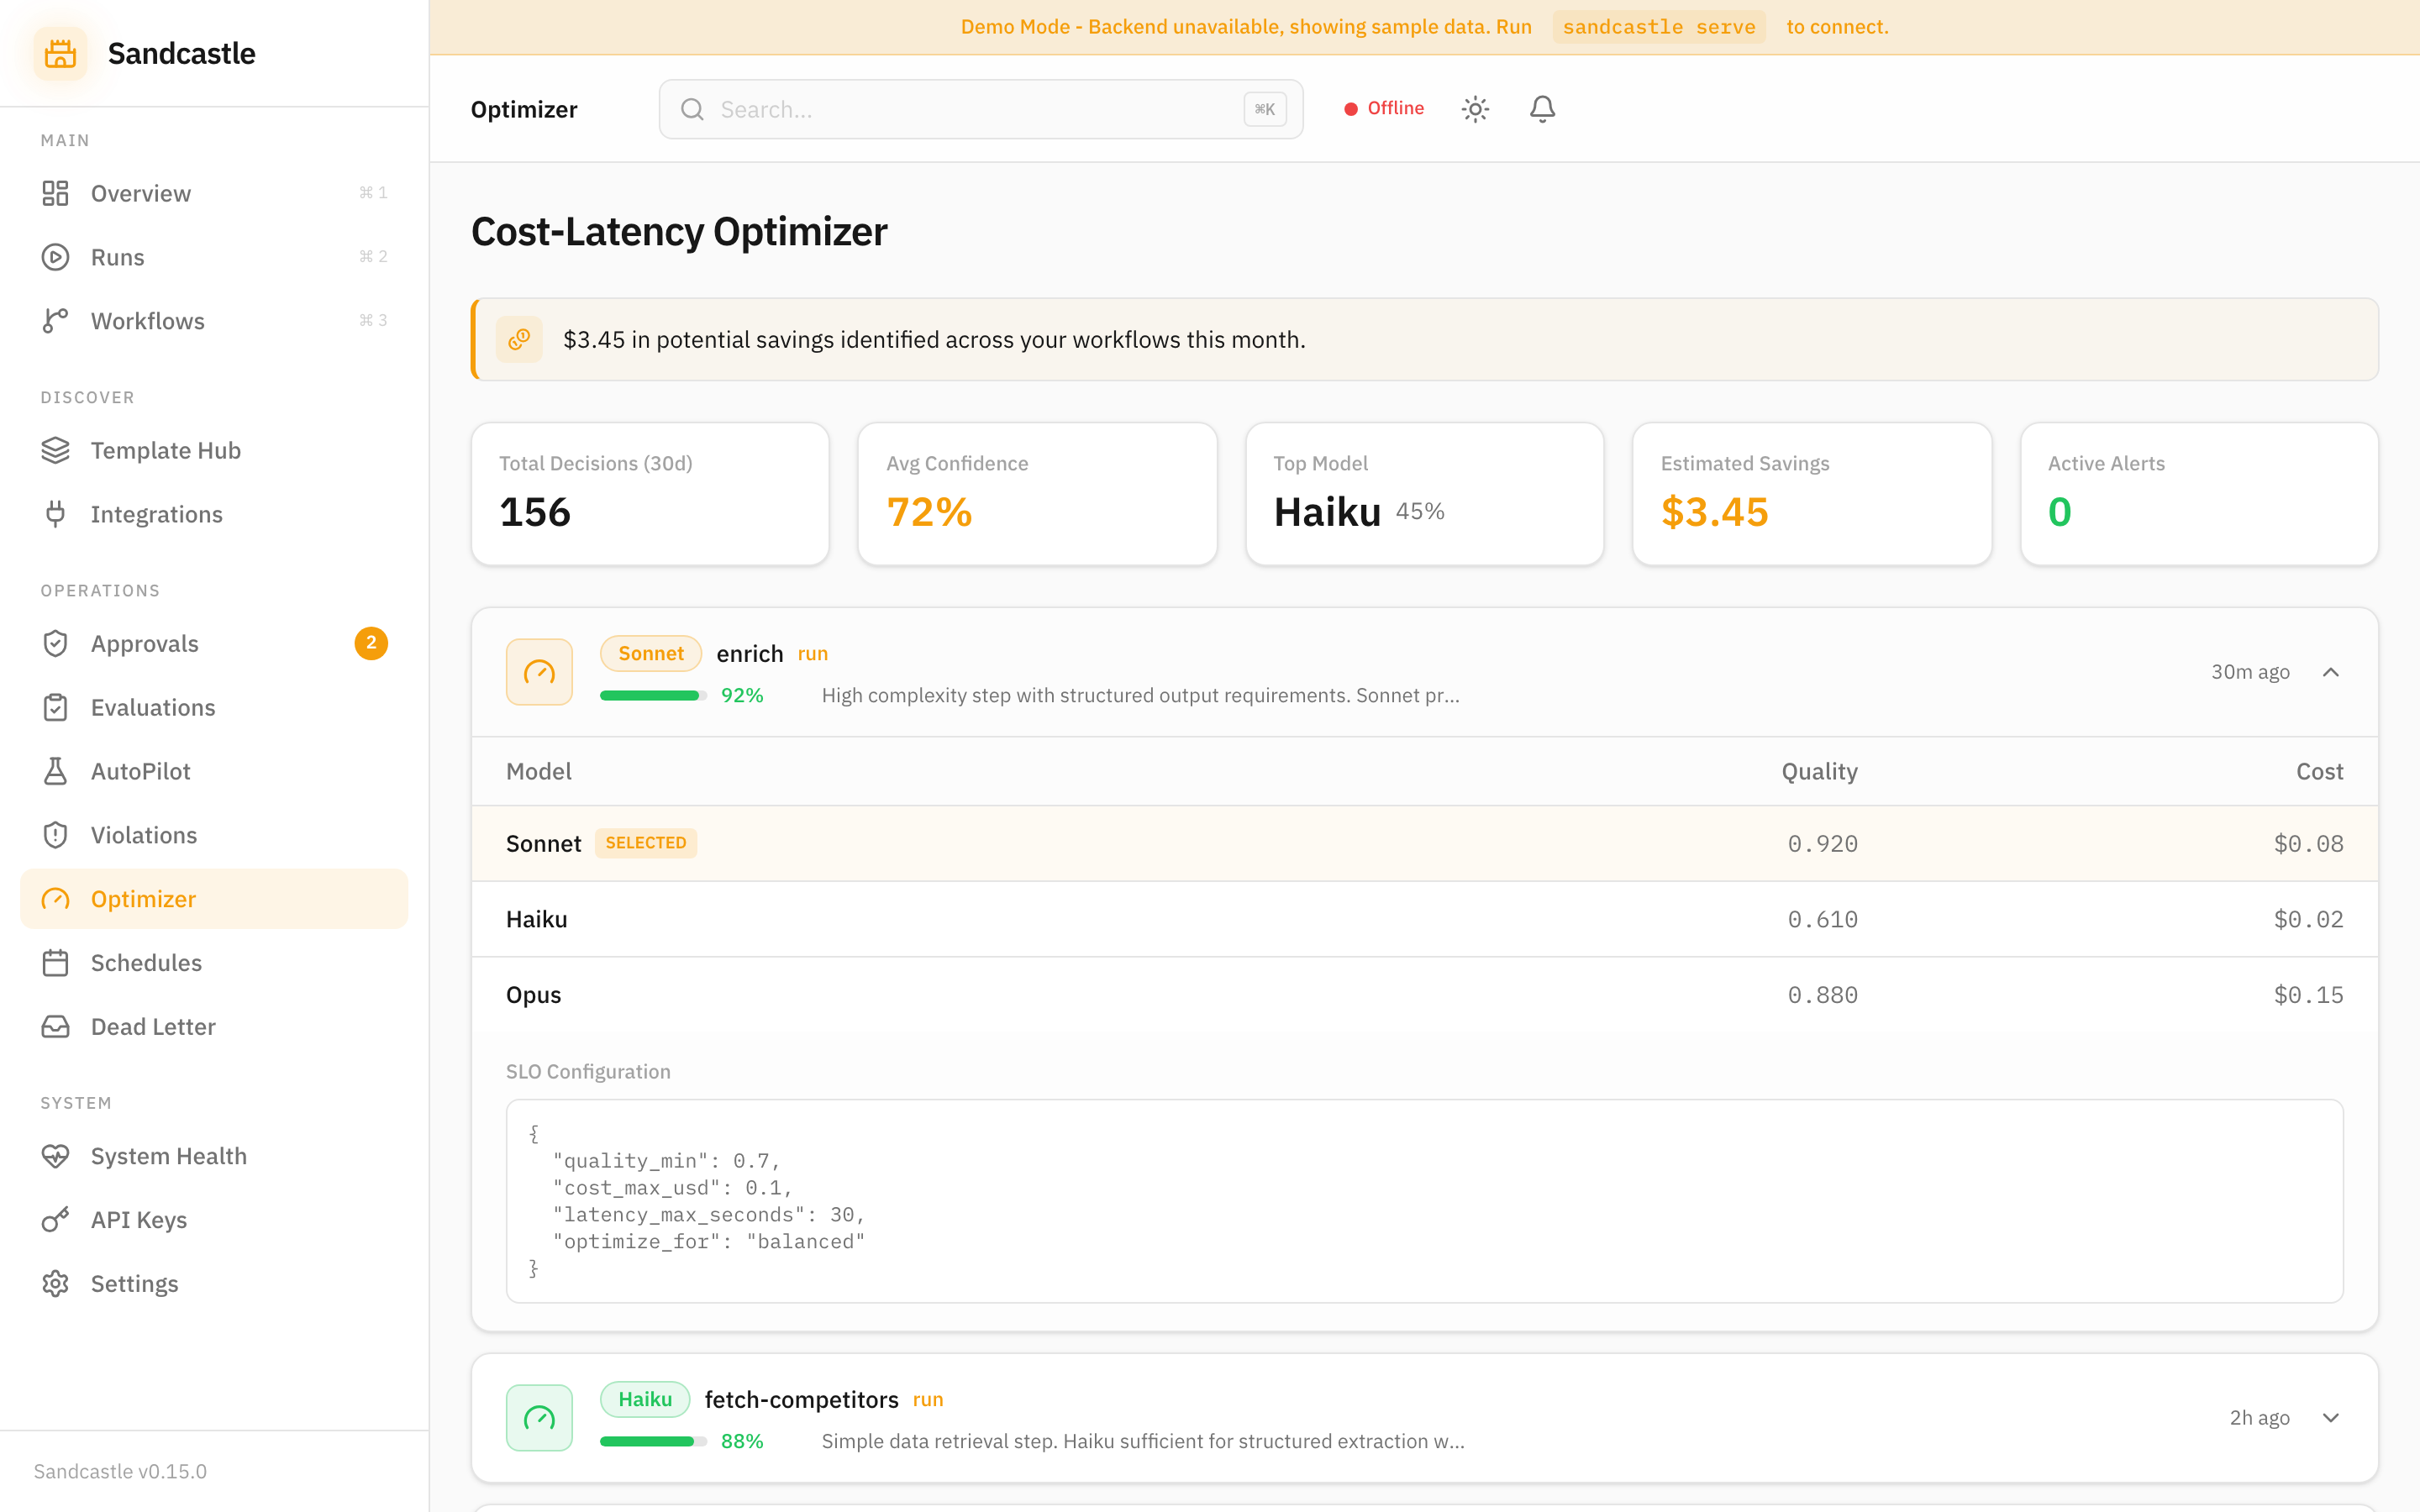2420x1512 pixels.
Task: Open the AutoPilot flask icon
Action: (x=55, y=770)
